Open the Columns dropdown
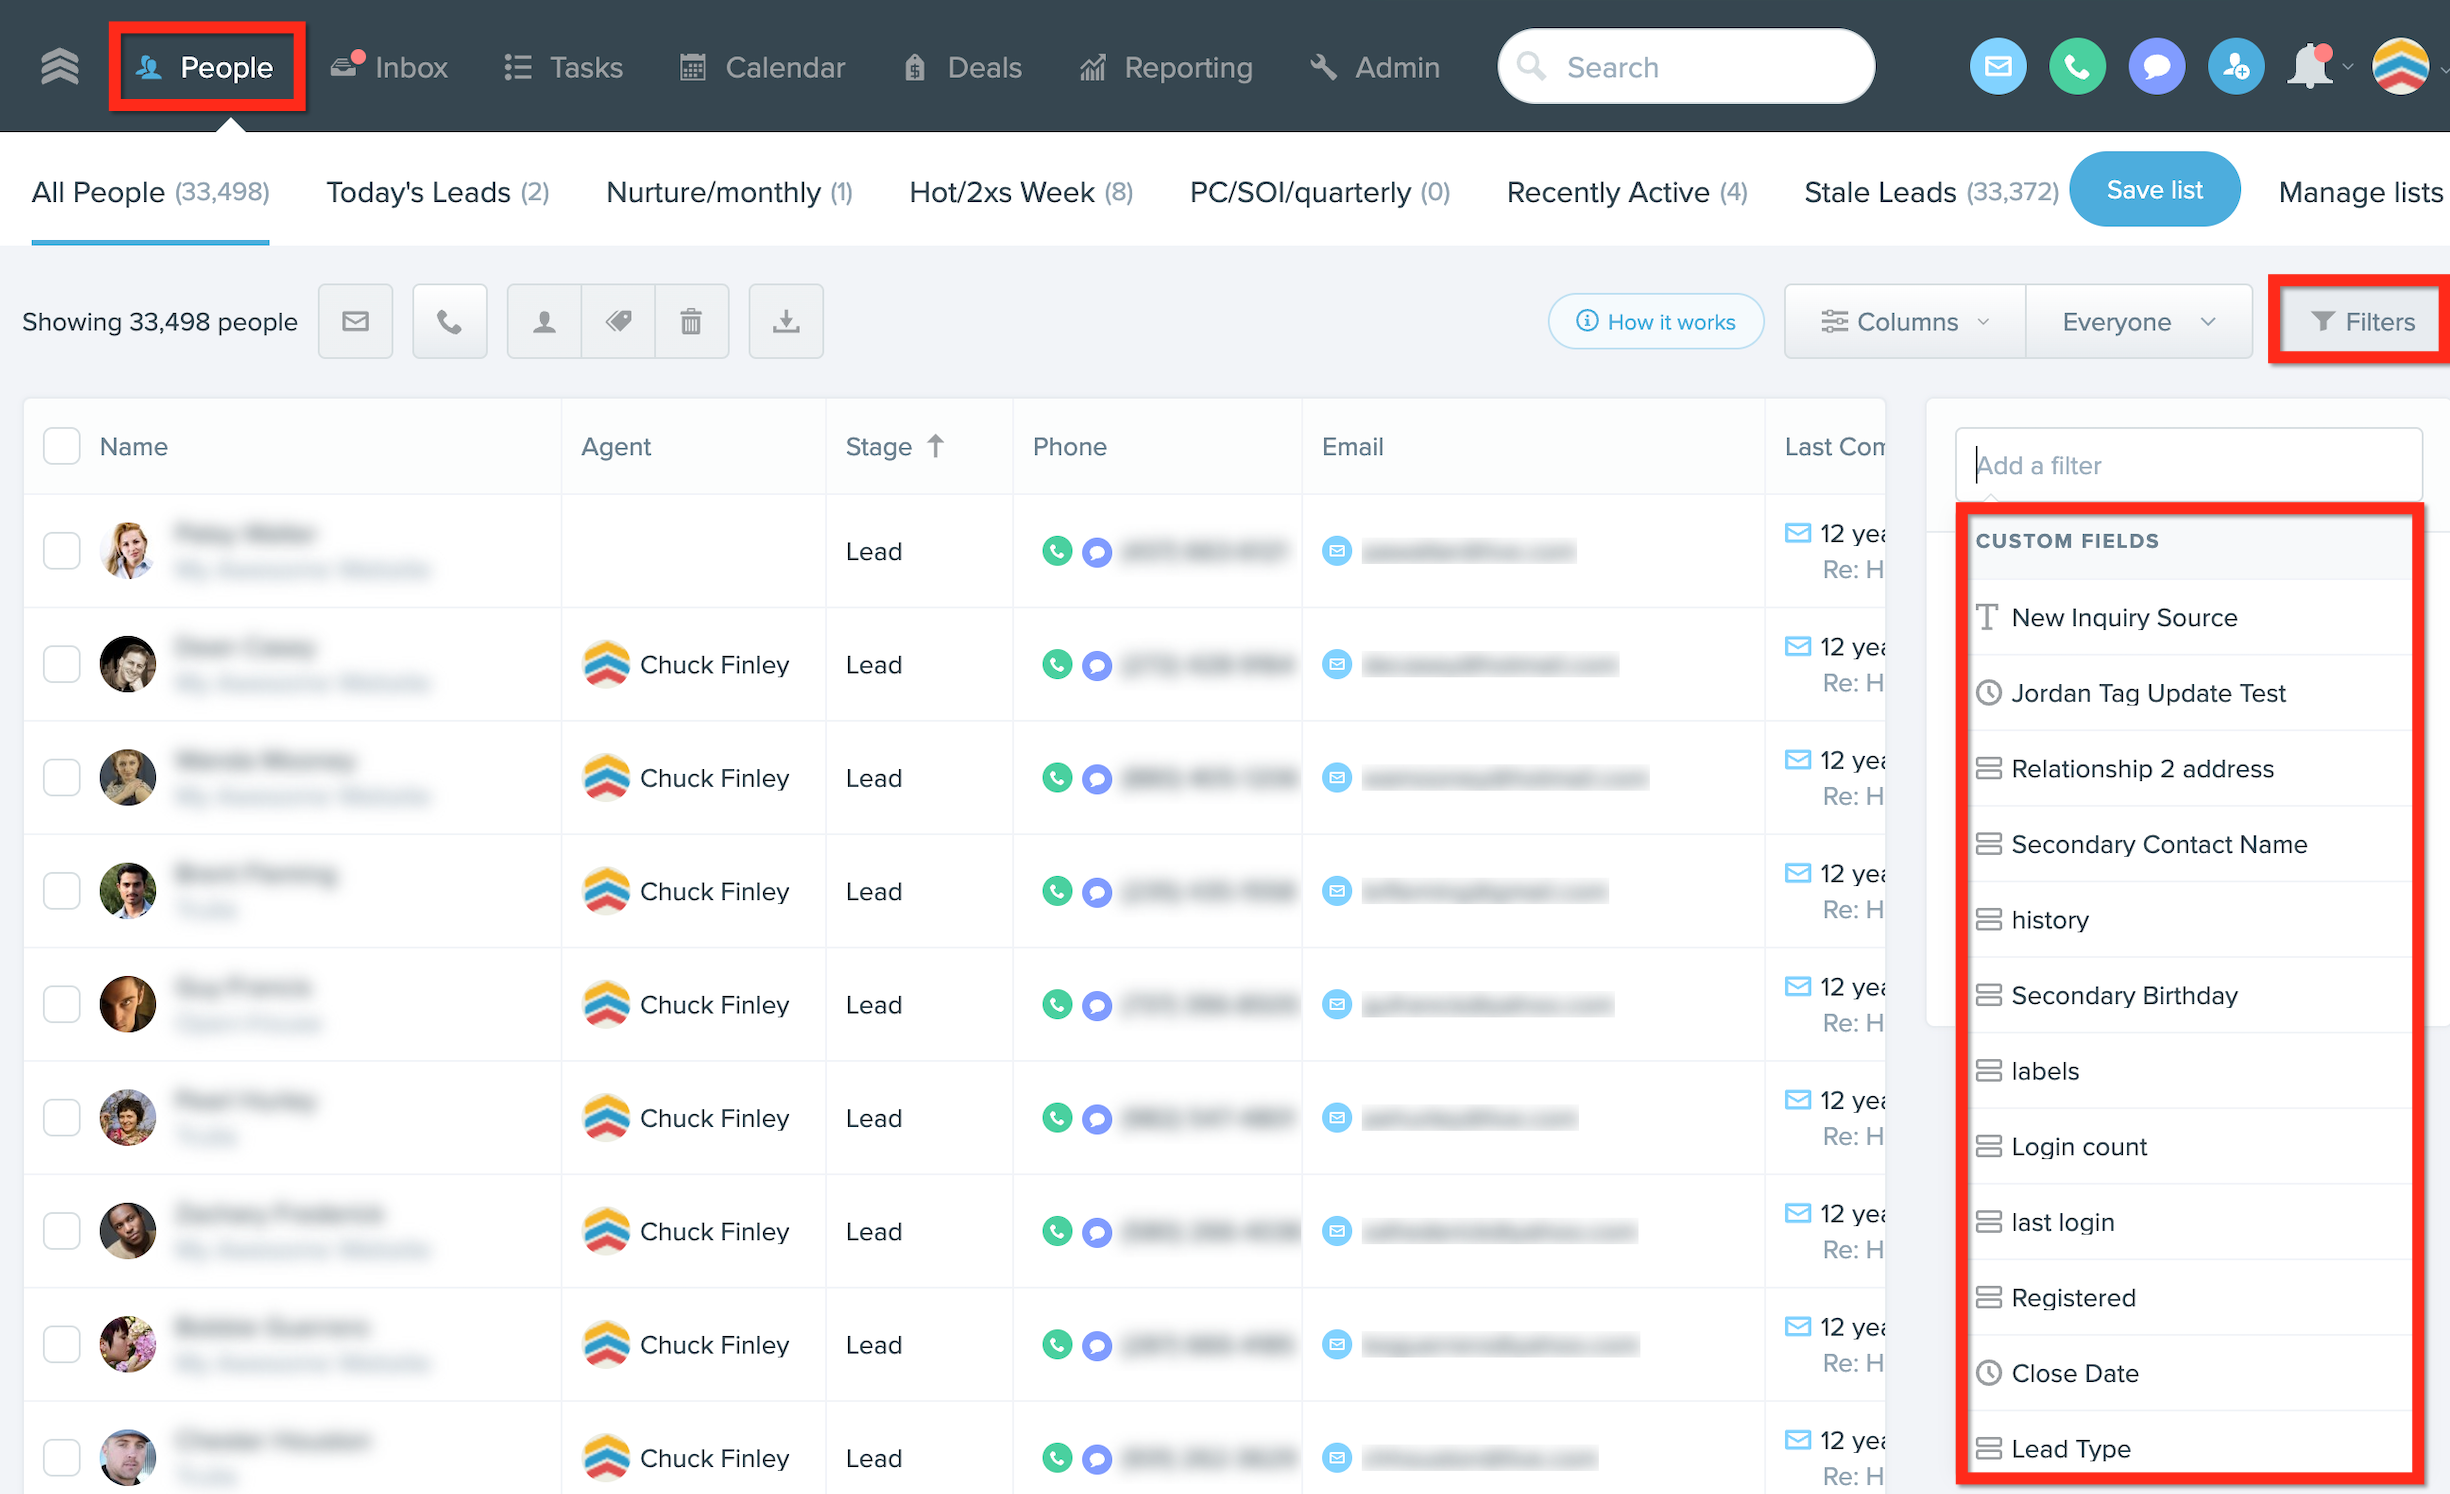Viewport: 2450px width, 1494px height. coord(1905,321)
